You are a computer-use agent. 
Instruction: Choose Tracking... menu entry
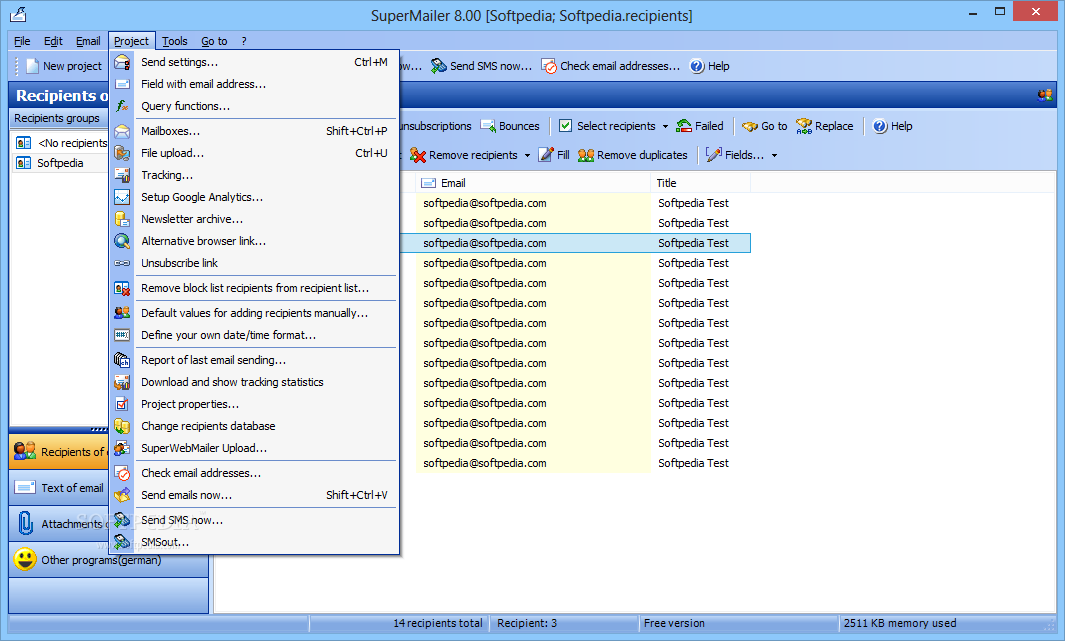254,175
